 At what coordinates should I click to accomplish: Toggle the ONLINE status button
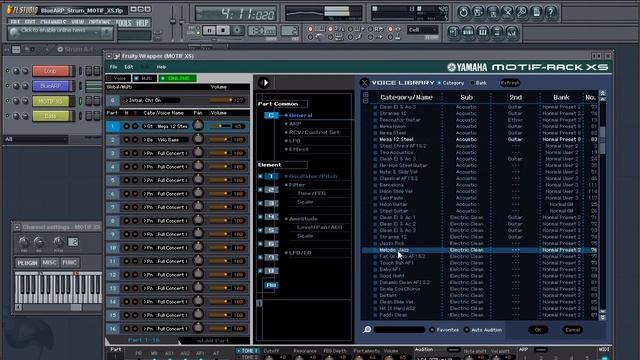177,78
